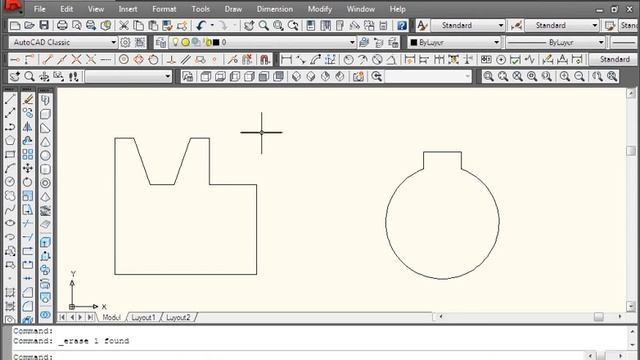Image resolution: width=640 pixels, height=360 pixels.
Task: Open Workspace Settings gear icon
Action: click(x=125, y=42)
